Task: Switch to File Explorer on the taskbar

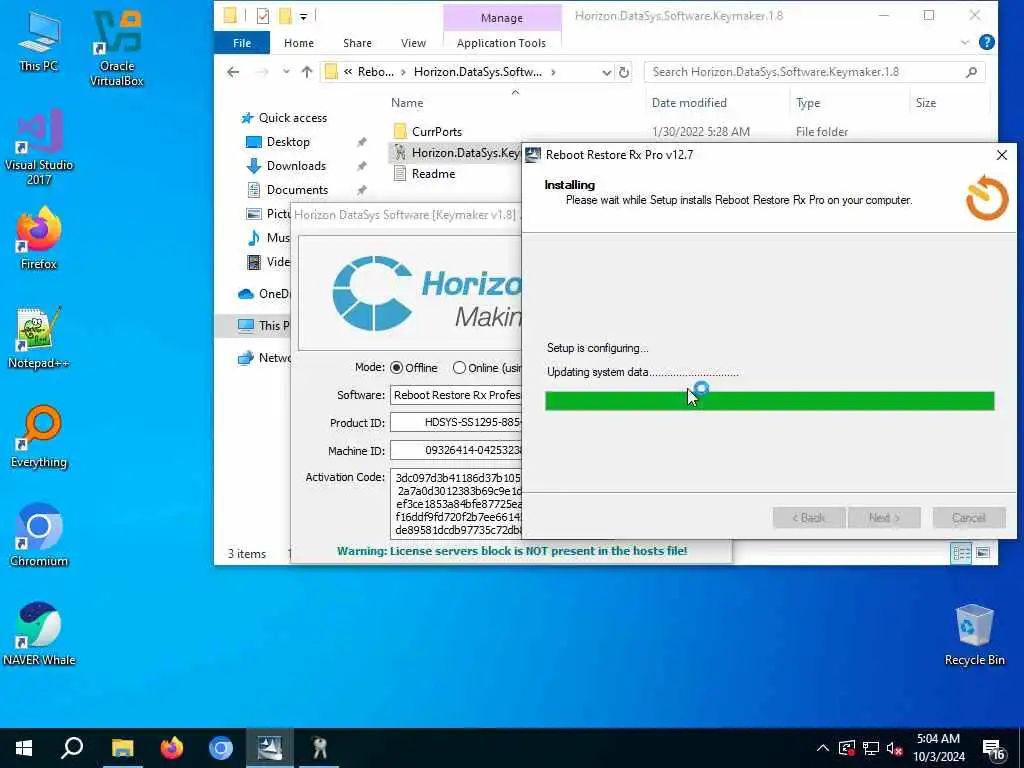Action: 122,748
